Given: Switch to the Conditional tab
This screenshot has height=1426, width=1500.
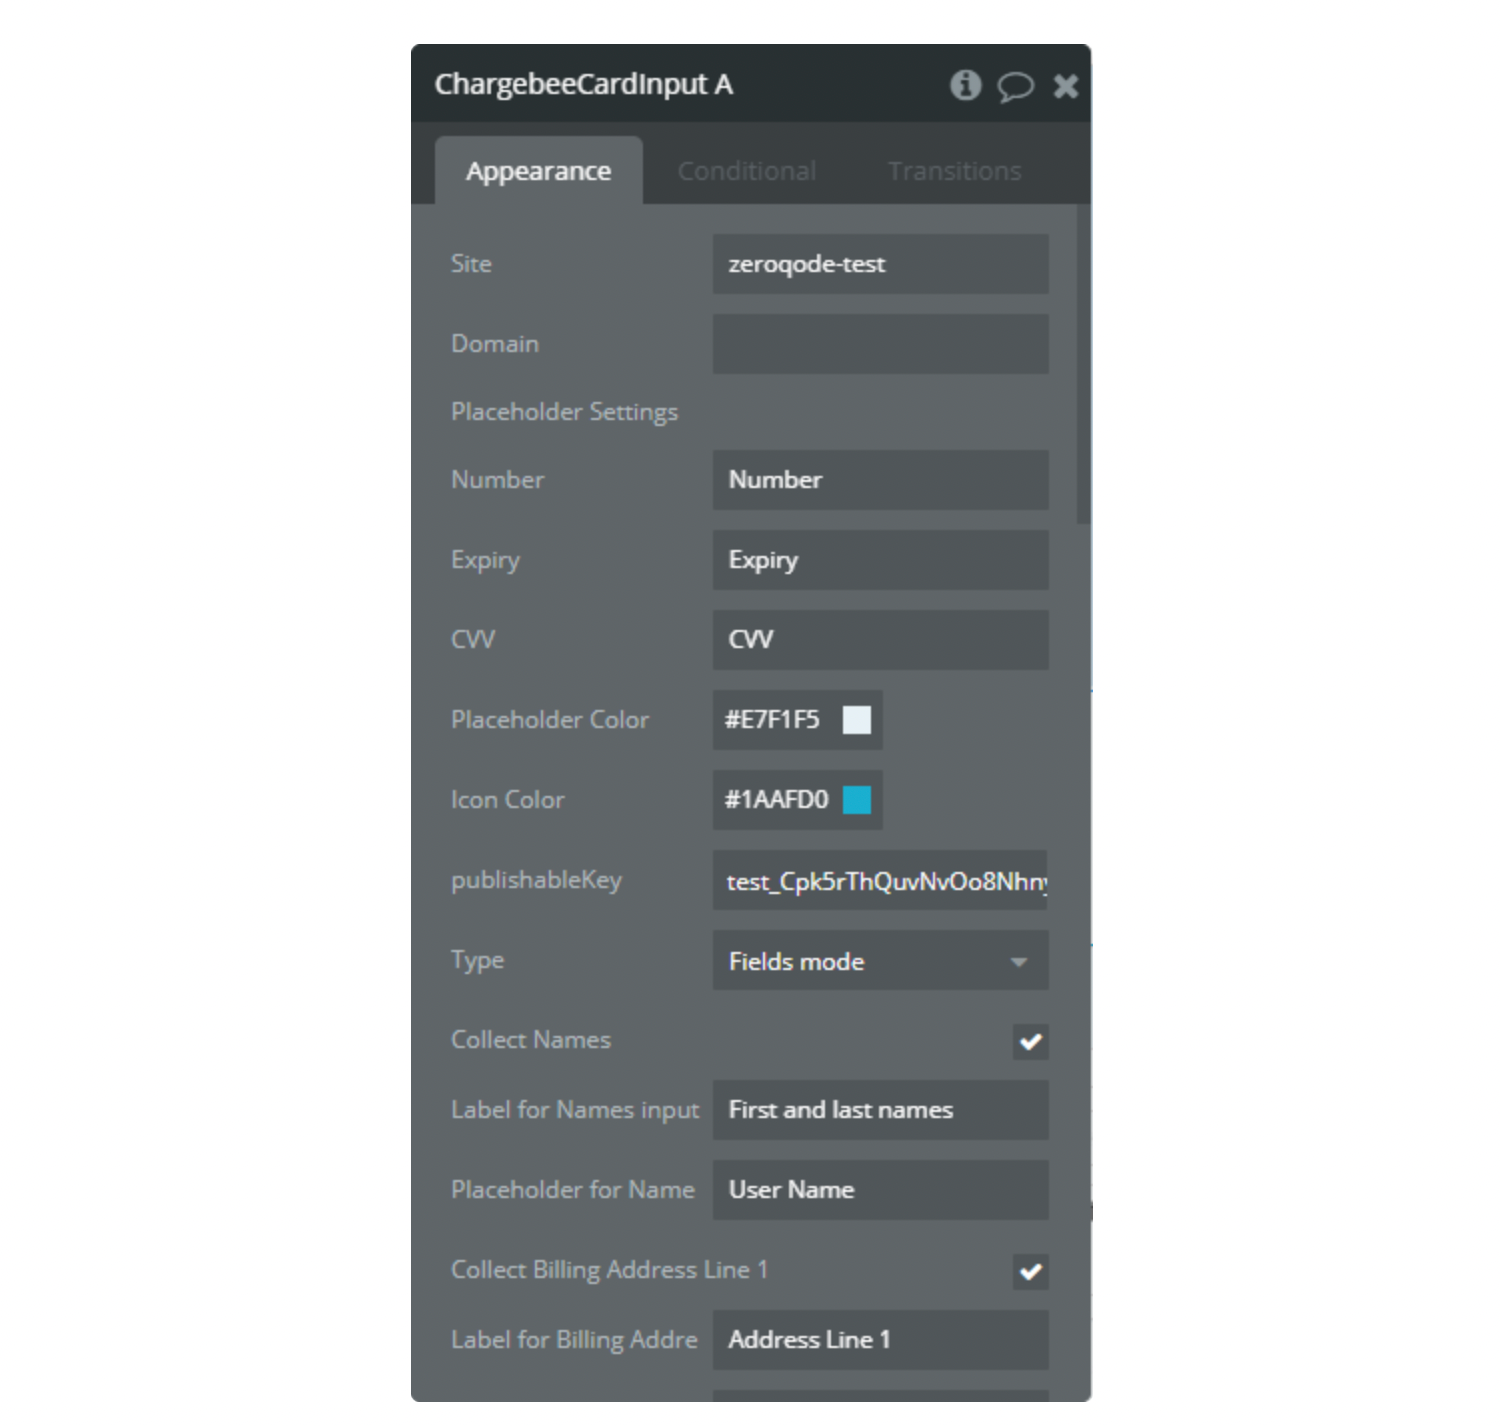Looking at the screenshot, I should point(747,170).
